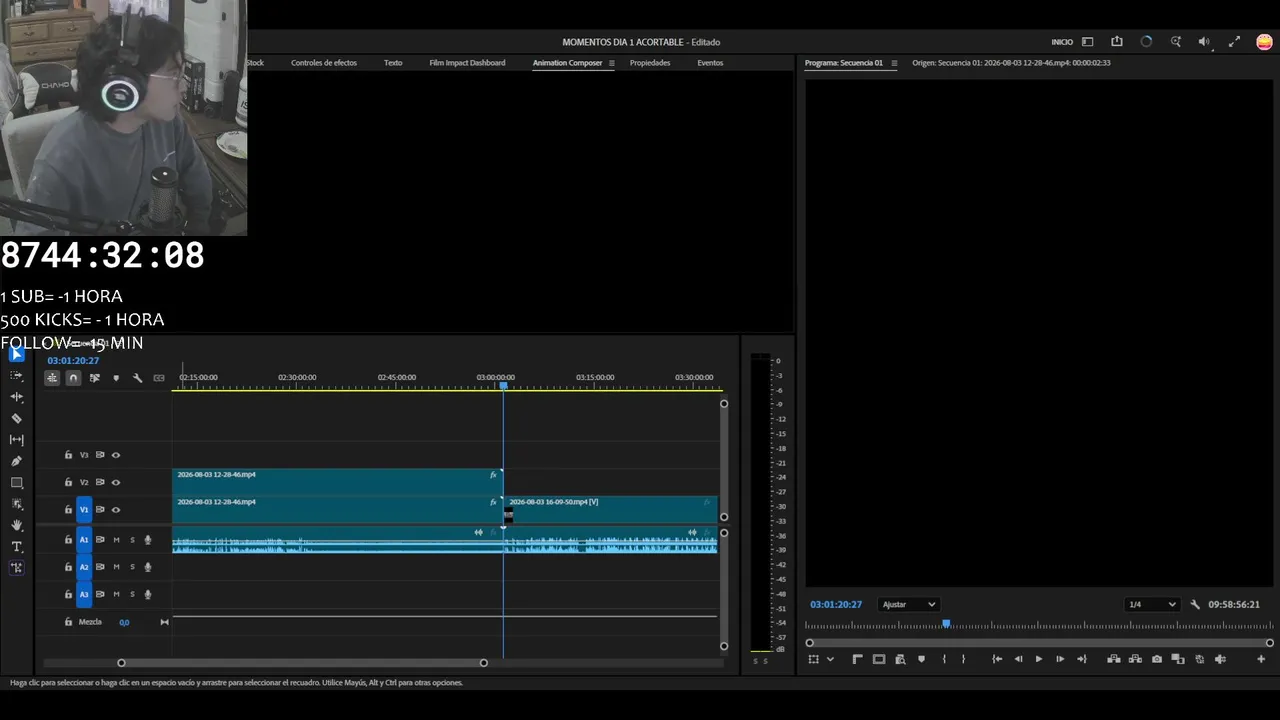
Task: Add marker in timeline toolbar
Action: tap(116, 378)
